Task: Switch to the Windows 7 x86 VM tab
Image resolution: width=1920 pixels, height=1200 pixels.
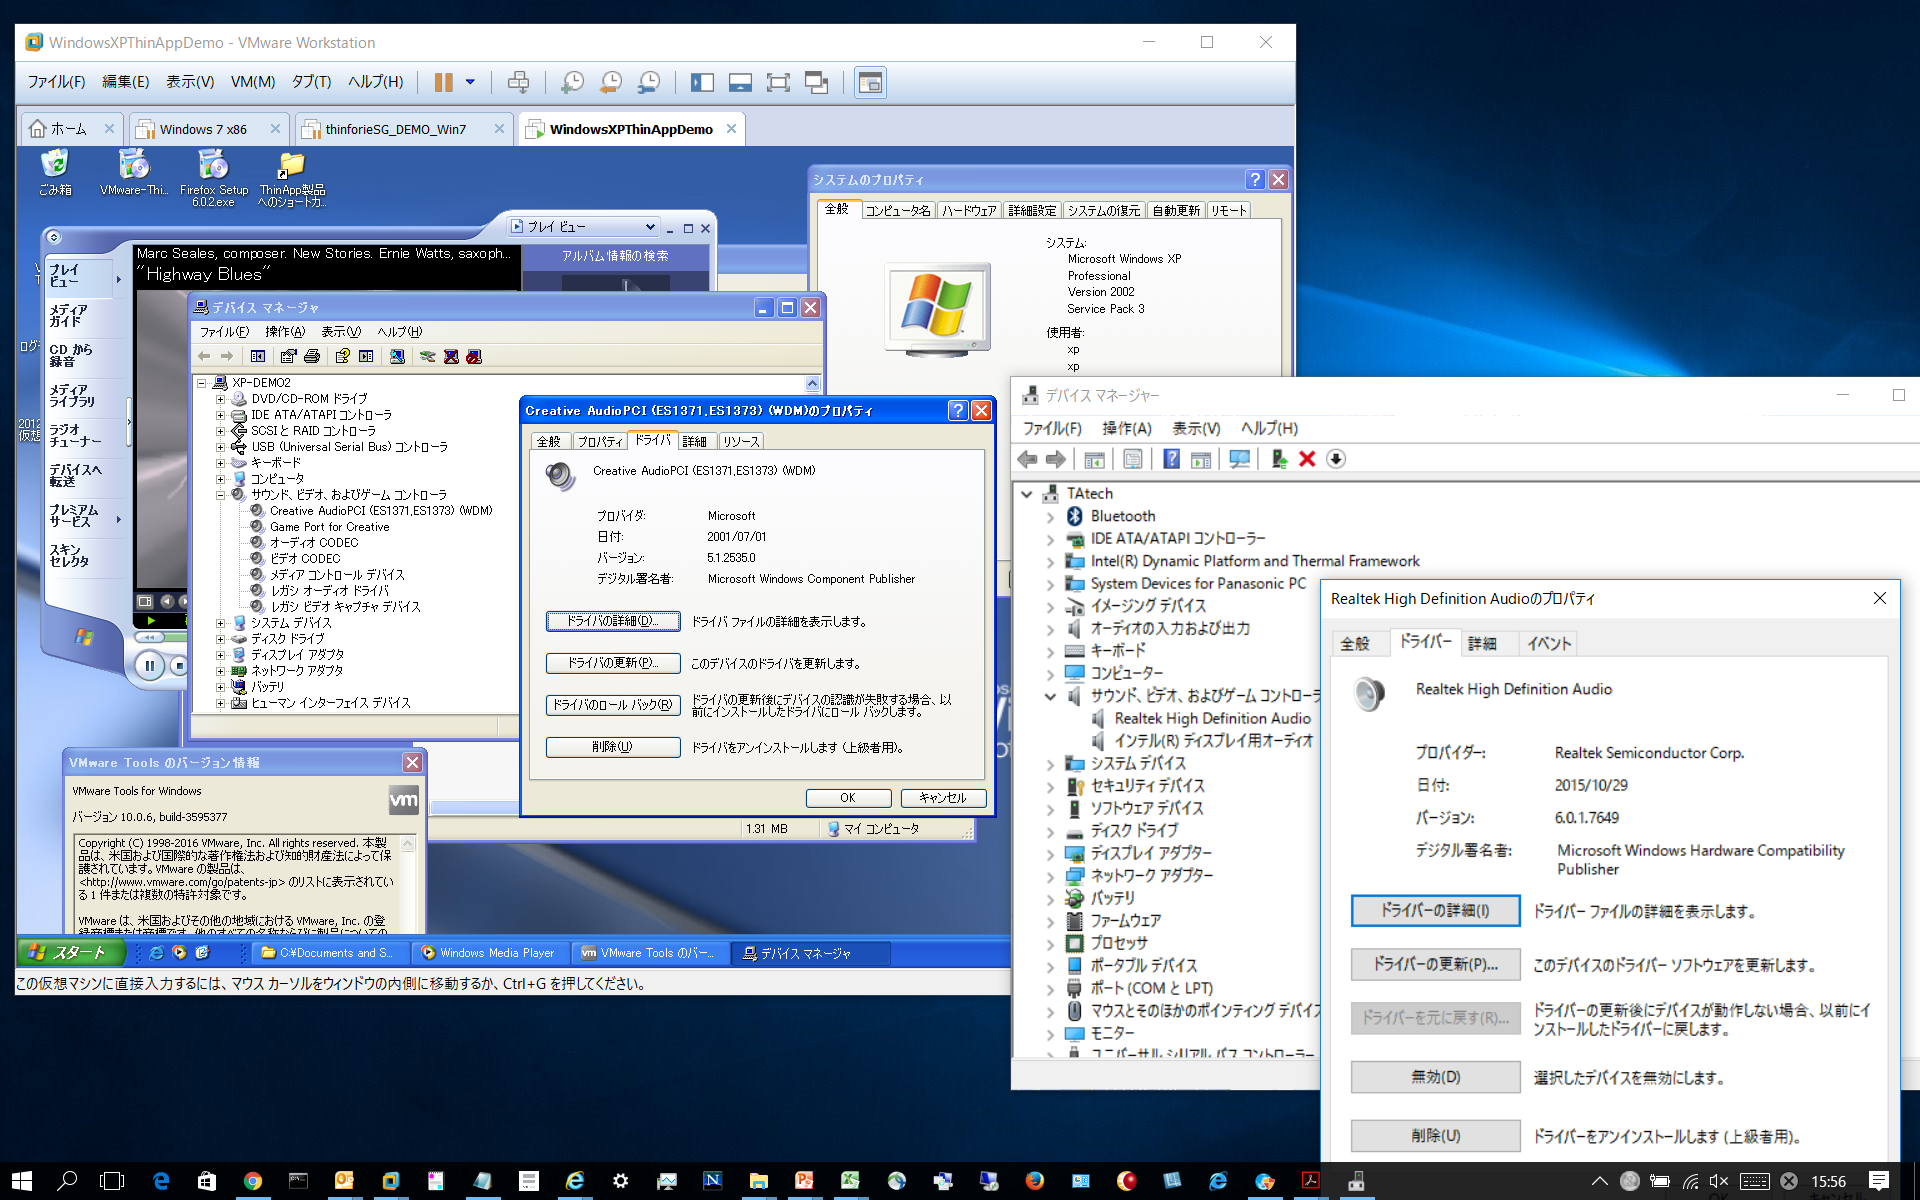Action: click(x=209, y=129)
